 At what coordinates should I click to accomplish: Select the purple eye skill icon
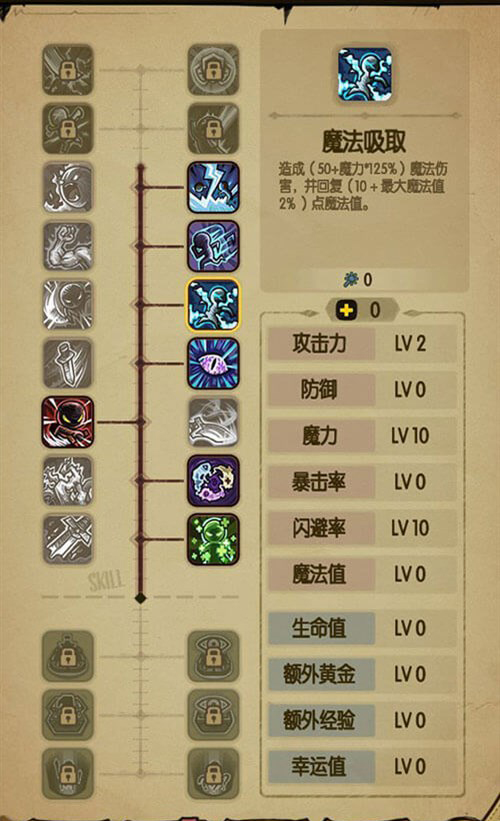[x=214, y=363]
